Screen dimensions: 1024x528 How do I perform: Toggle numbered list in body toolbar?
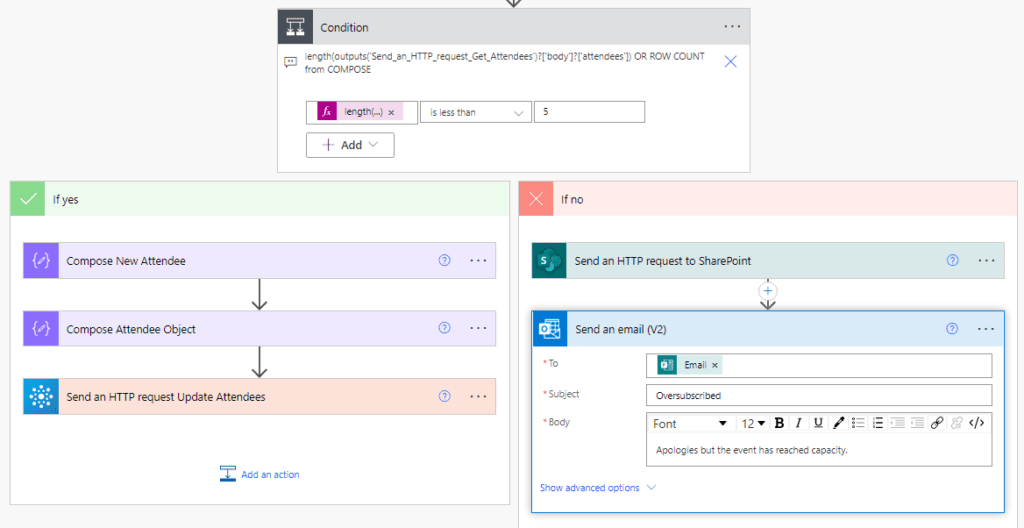878,423
